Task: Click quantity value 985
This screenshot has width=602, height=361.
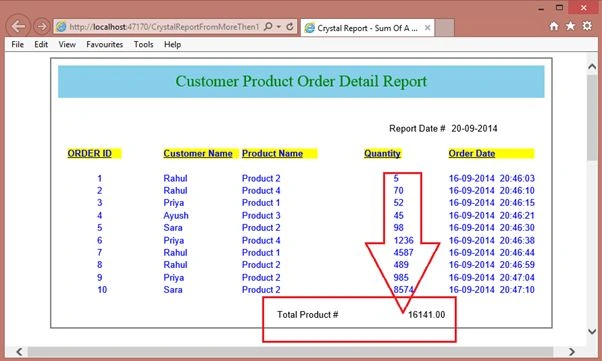Action: [401, 278]
